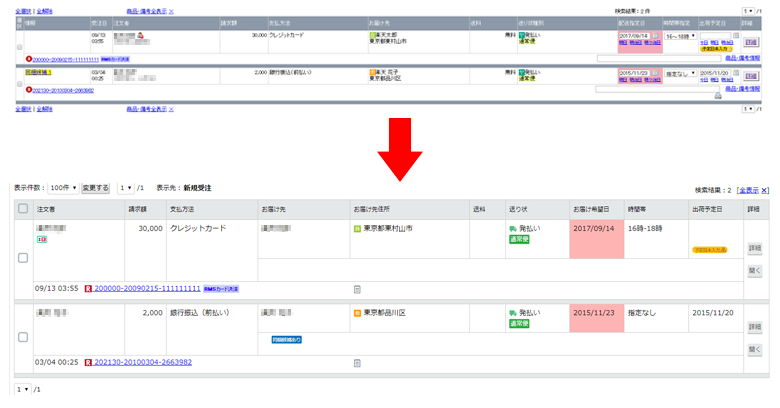Tick the select-all checkbox in the table header
Image resolution: width=780 pixels, height=408 pixels.
pyautogui.click(x=22, y=209)
